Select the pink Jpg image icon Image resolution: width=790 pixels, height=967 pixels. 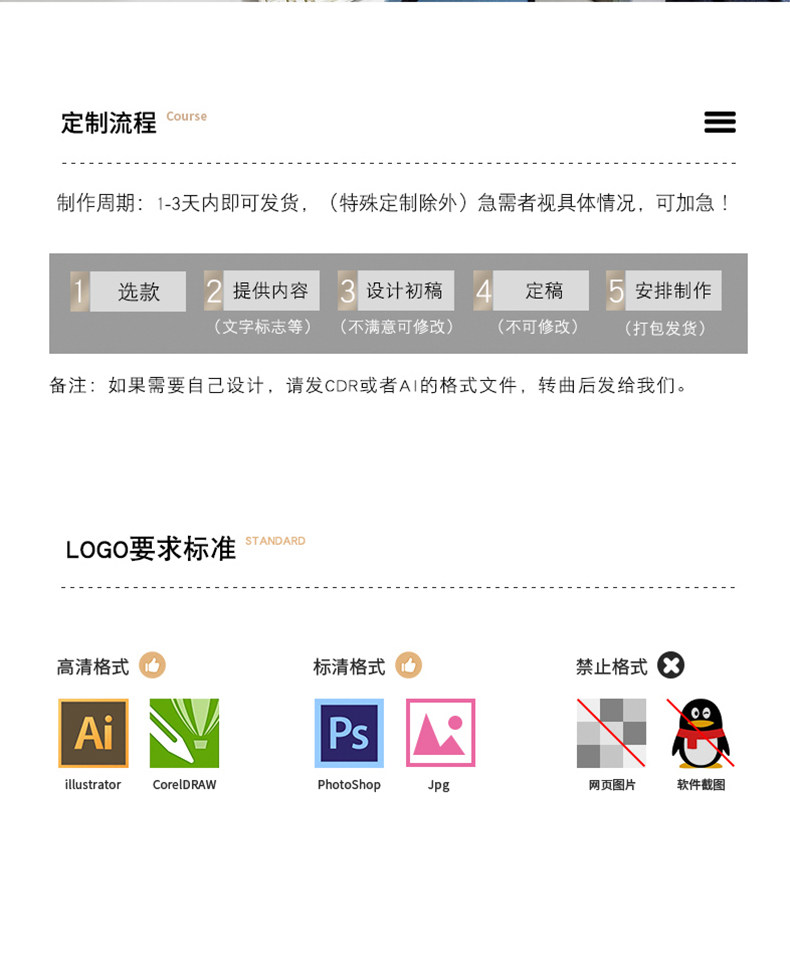tap(440, 733)
